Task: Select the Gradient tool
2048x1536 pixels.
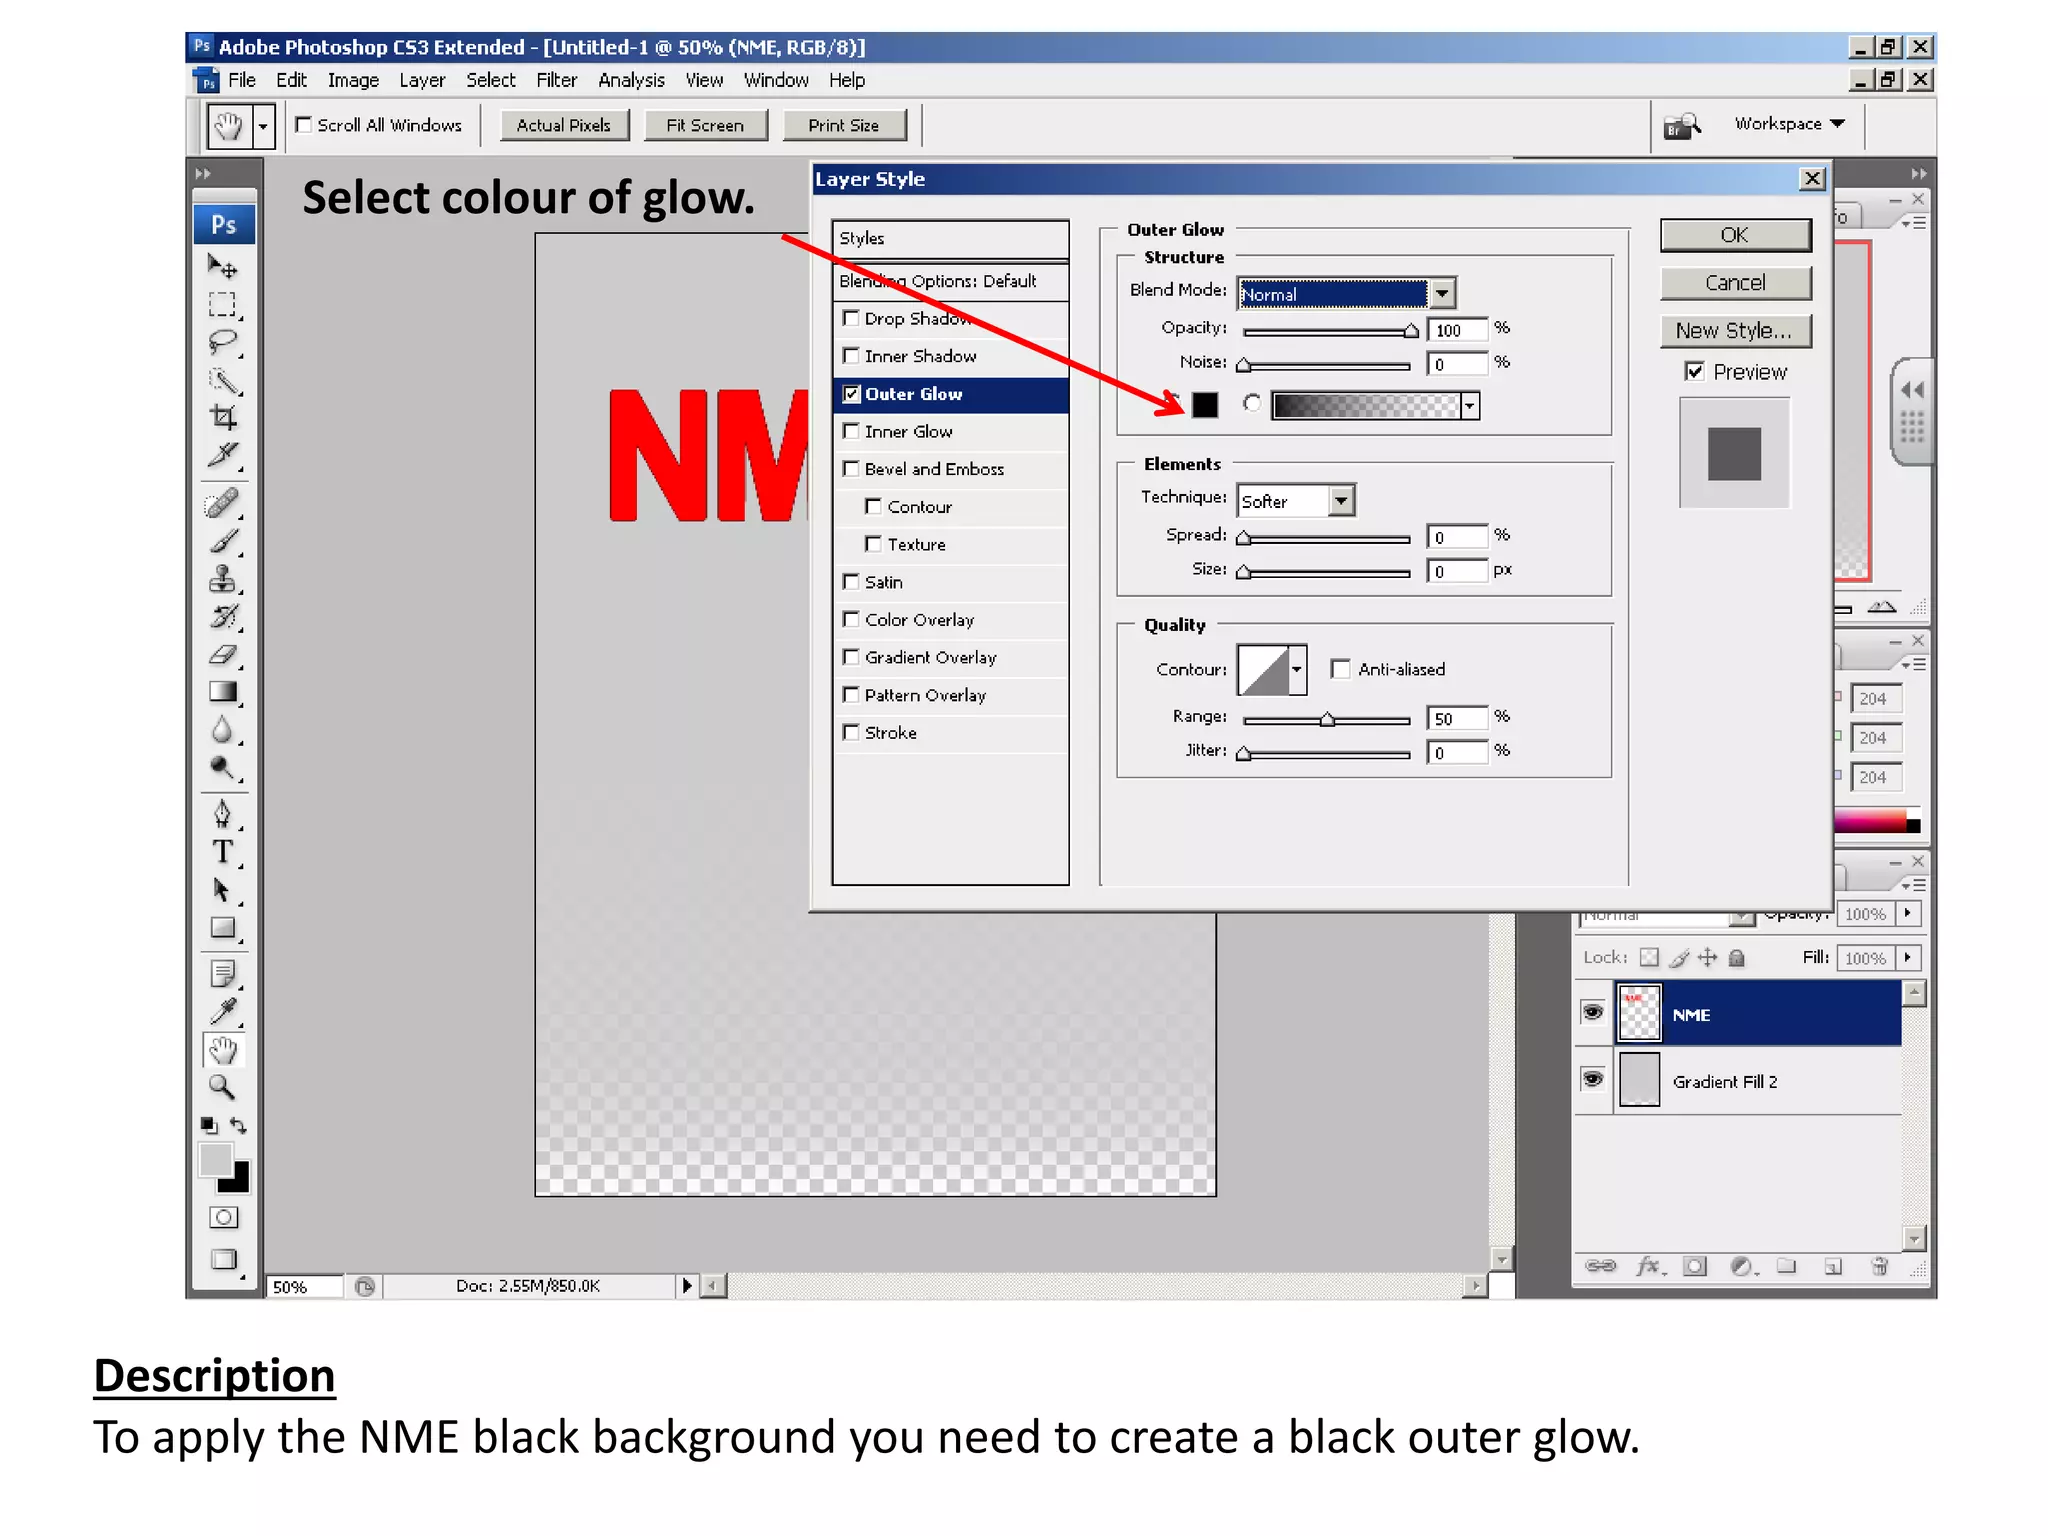Action: [222, 692]
